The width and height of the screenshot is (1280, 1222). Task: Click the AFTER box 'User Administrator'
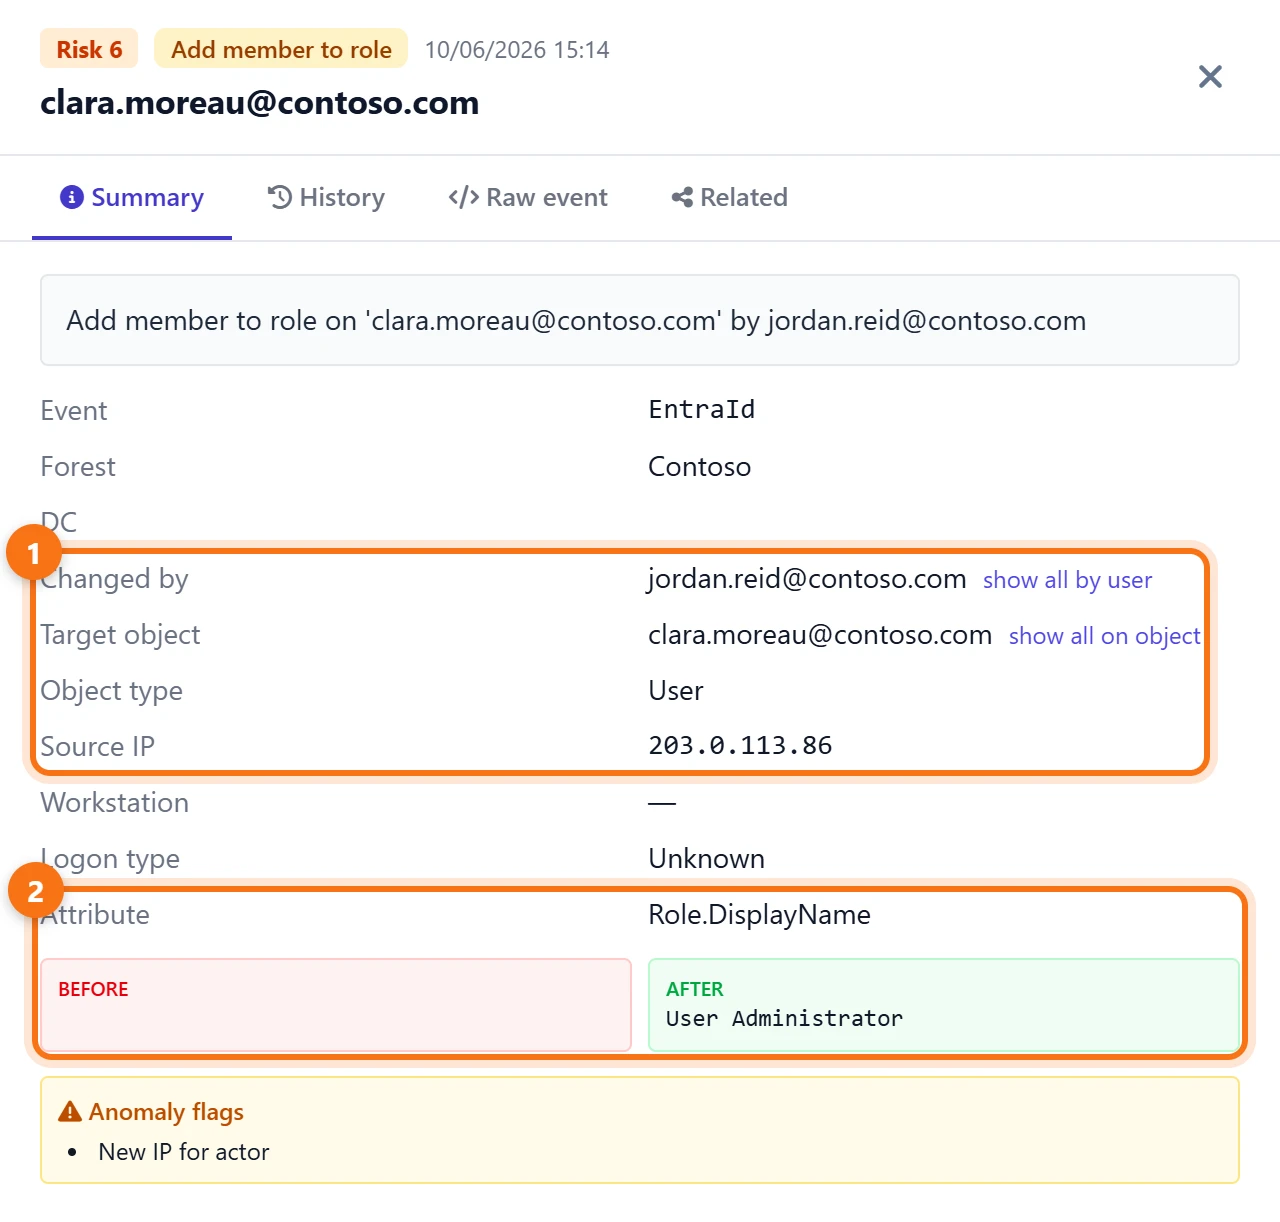click(x=944, y=1005)
